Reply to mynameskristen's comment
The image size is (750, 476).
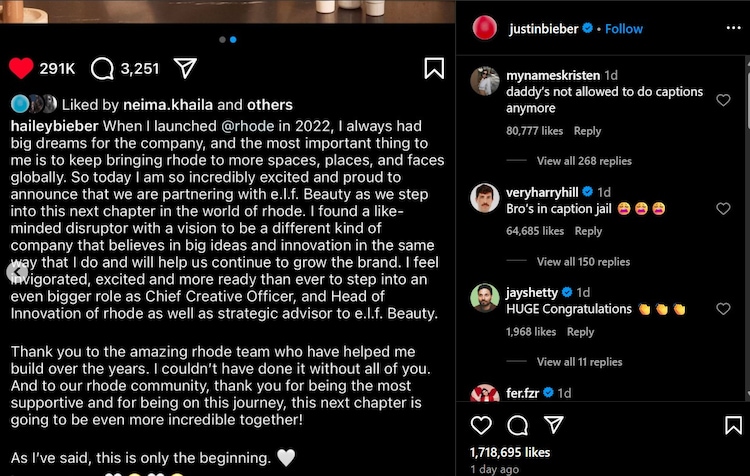[x=587, y=131]
